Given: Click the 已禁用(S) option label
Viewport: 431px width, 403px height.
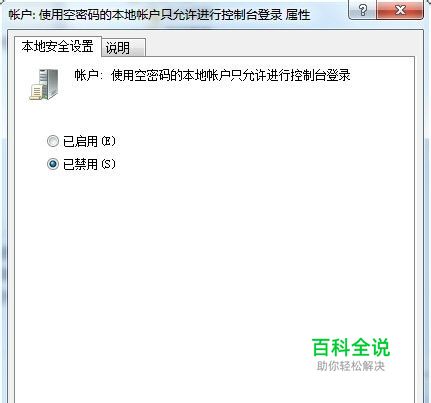Looking at the screenshot, I should point(89,164).
